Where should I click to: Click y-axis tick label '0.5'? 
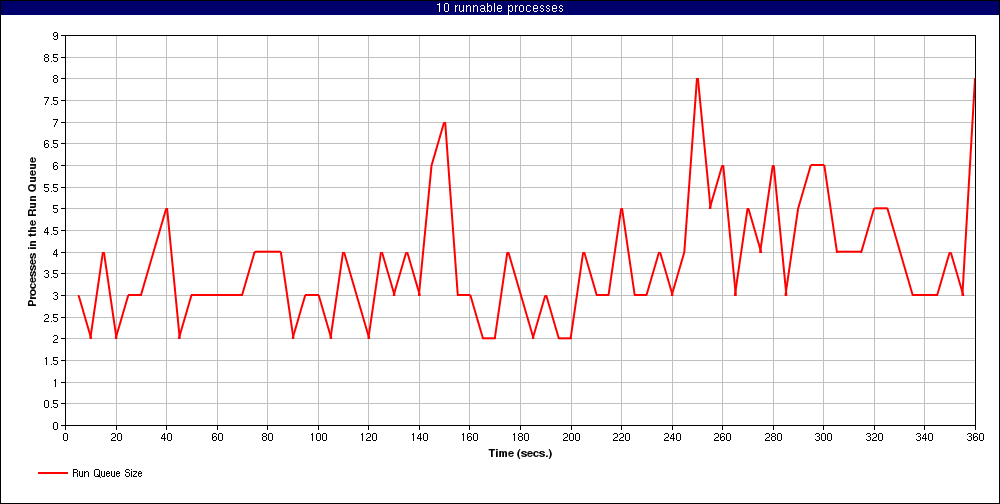(52, 404)
